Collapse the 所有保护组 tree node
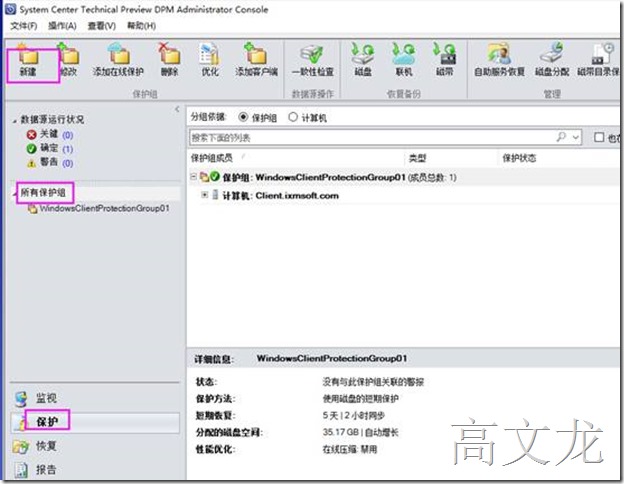 pos(15,193)
